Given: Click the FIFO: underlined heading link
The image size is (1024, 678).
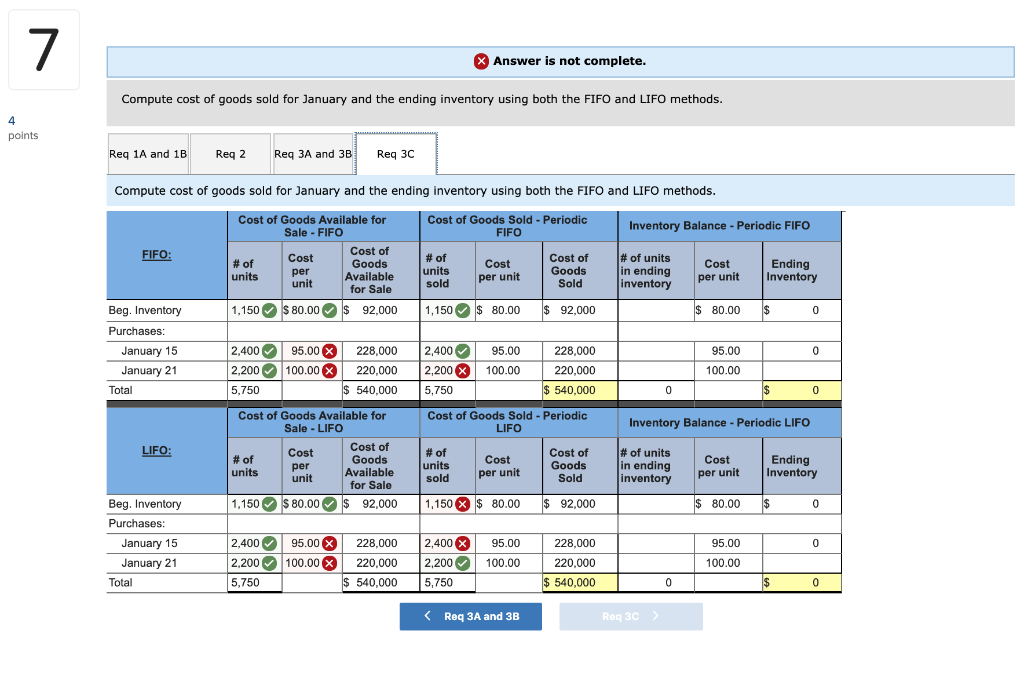Looking at the screenshot, I should click(x=156, y=254).
